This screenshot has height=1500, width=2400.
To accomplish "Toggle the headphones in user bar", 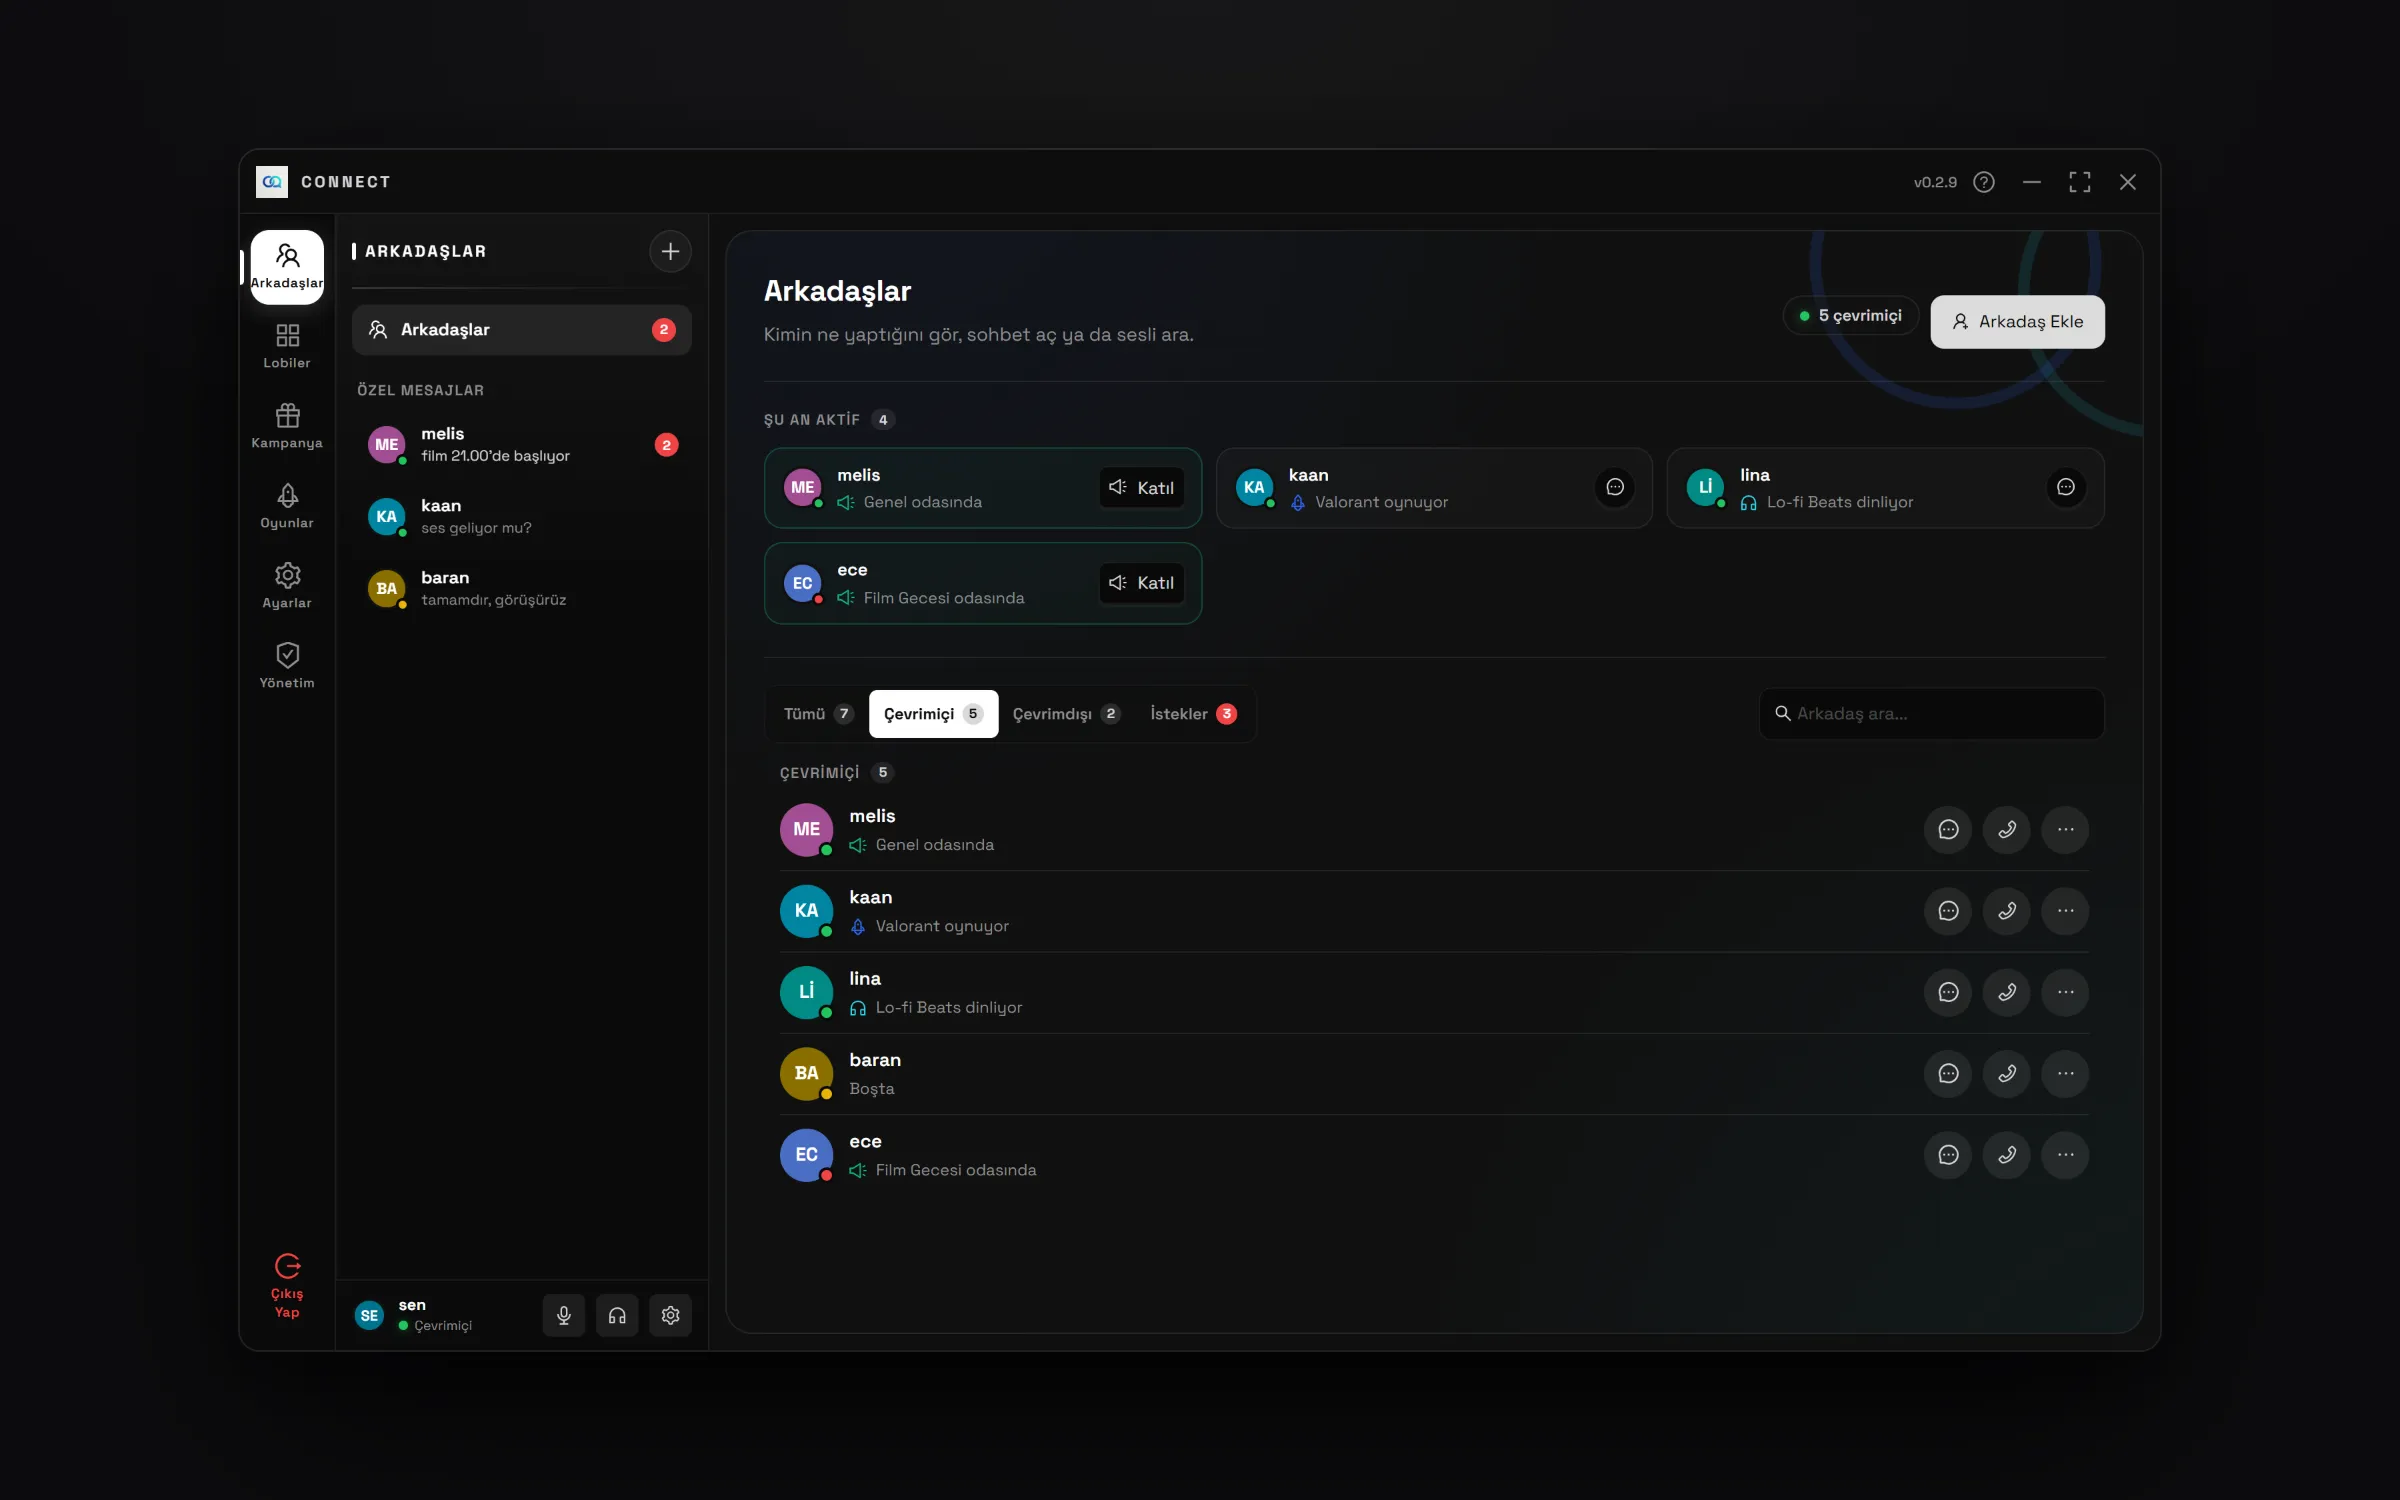I will [x=617, y=1315].
